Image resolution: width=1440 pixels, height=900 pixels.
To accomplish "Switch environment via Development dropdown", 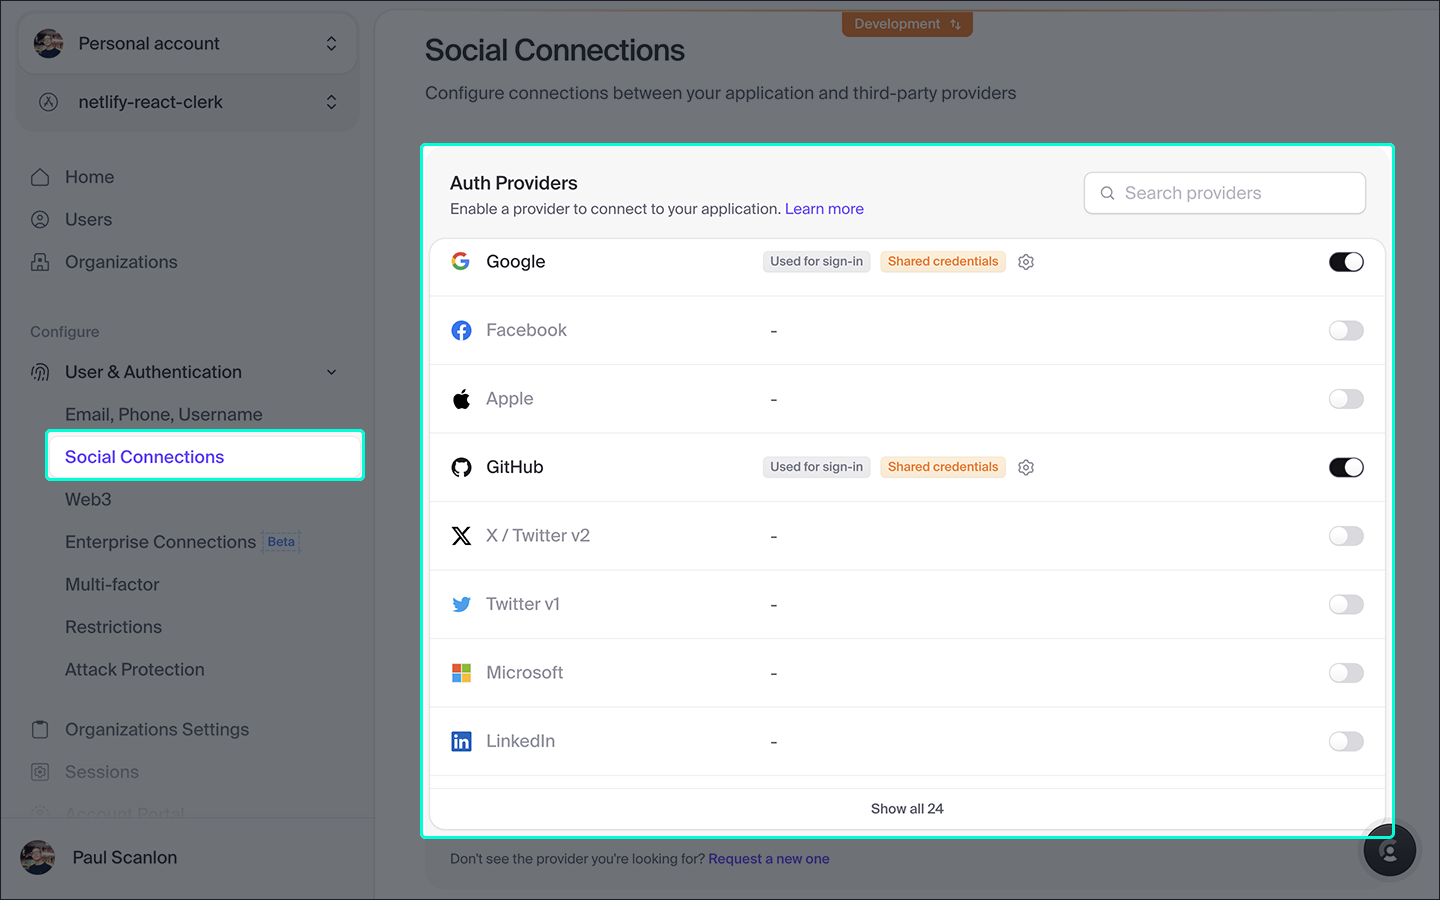I will point(907,24).
